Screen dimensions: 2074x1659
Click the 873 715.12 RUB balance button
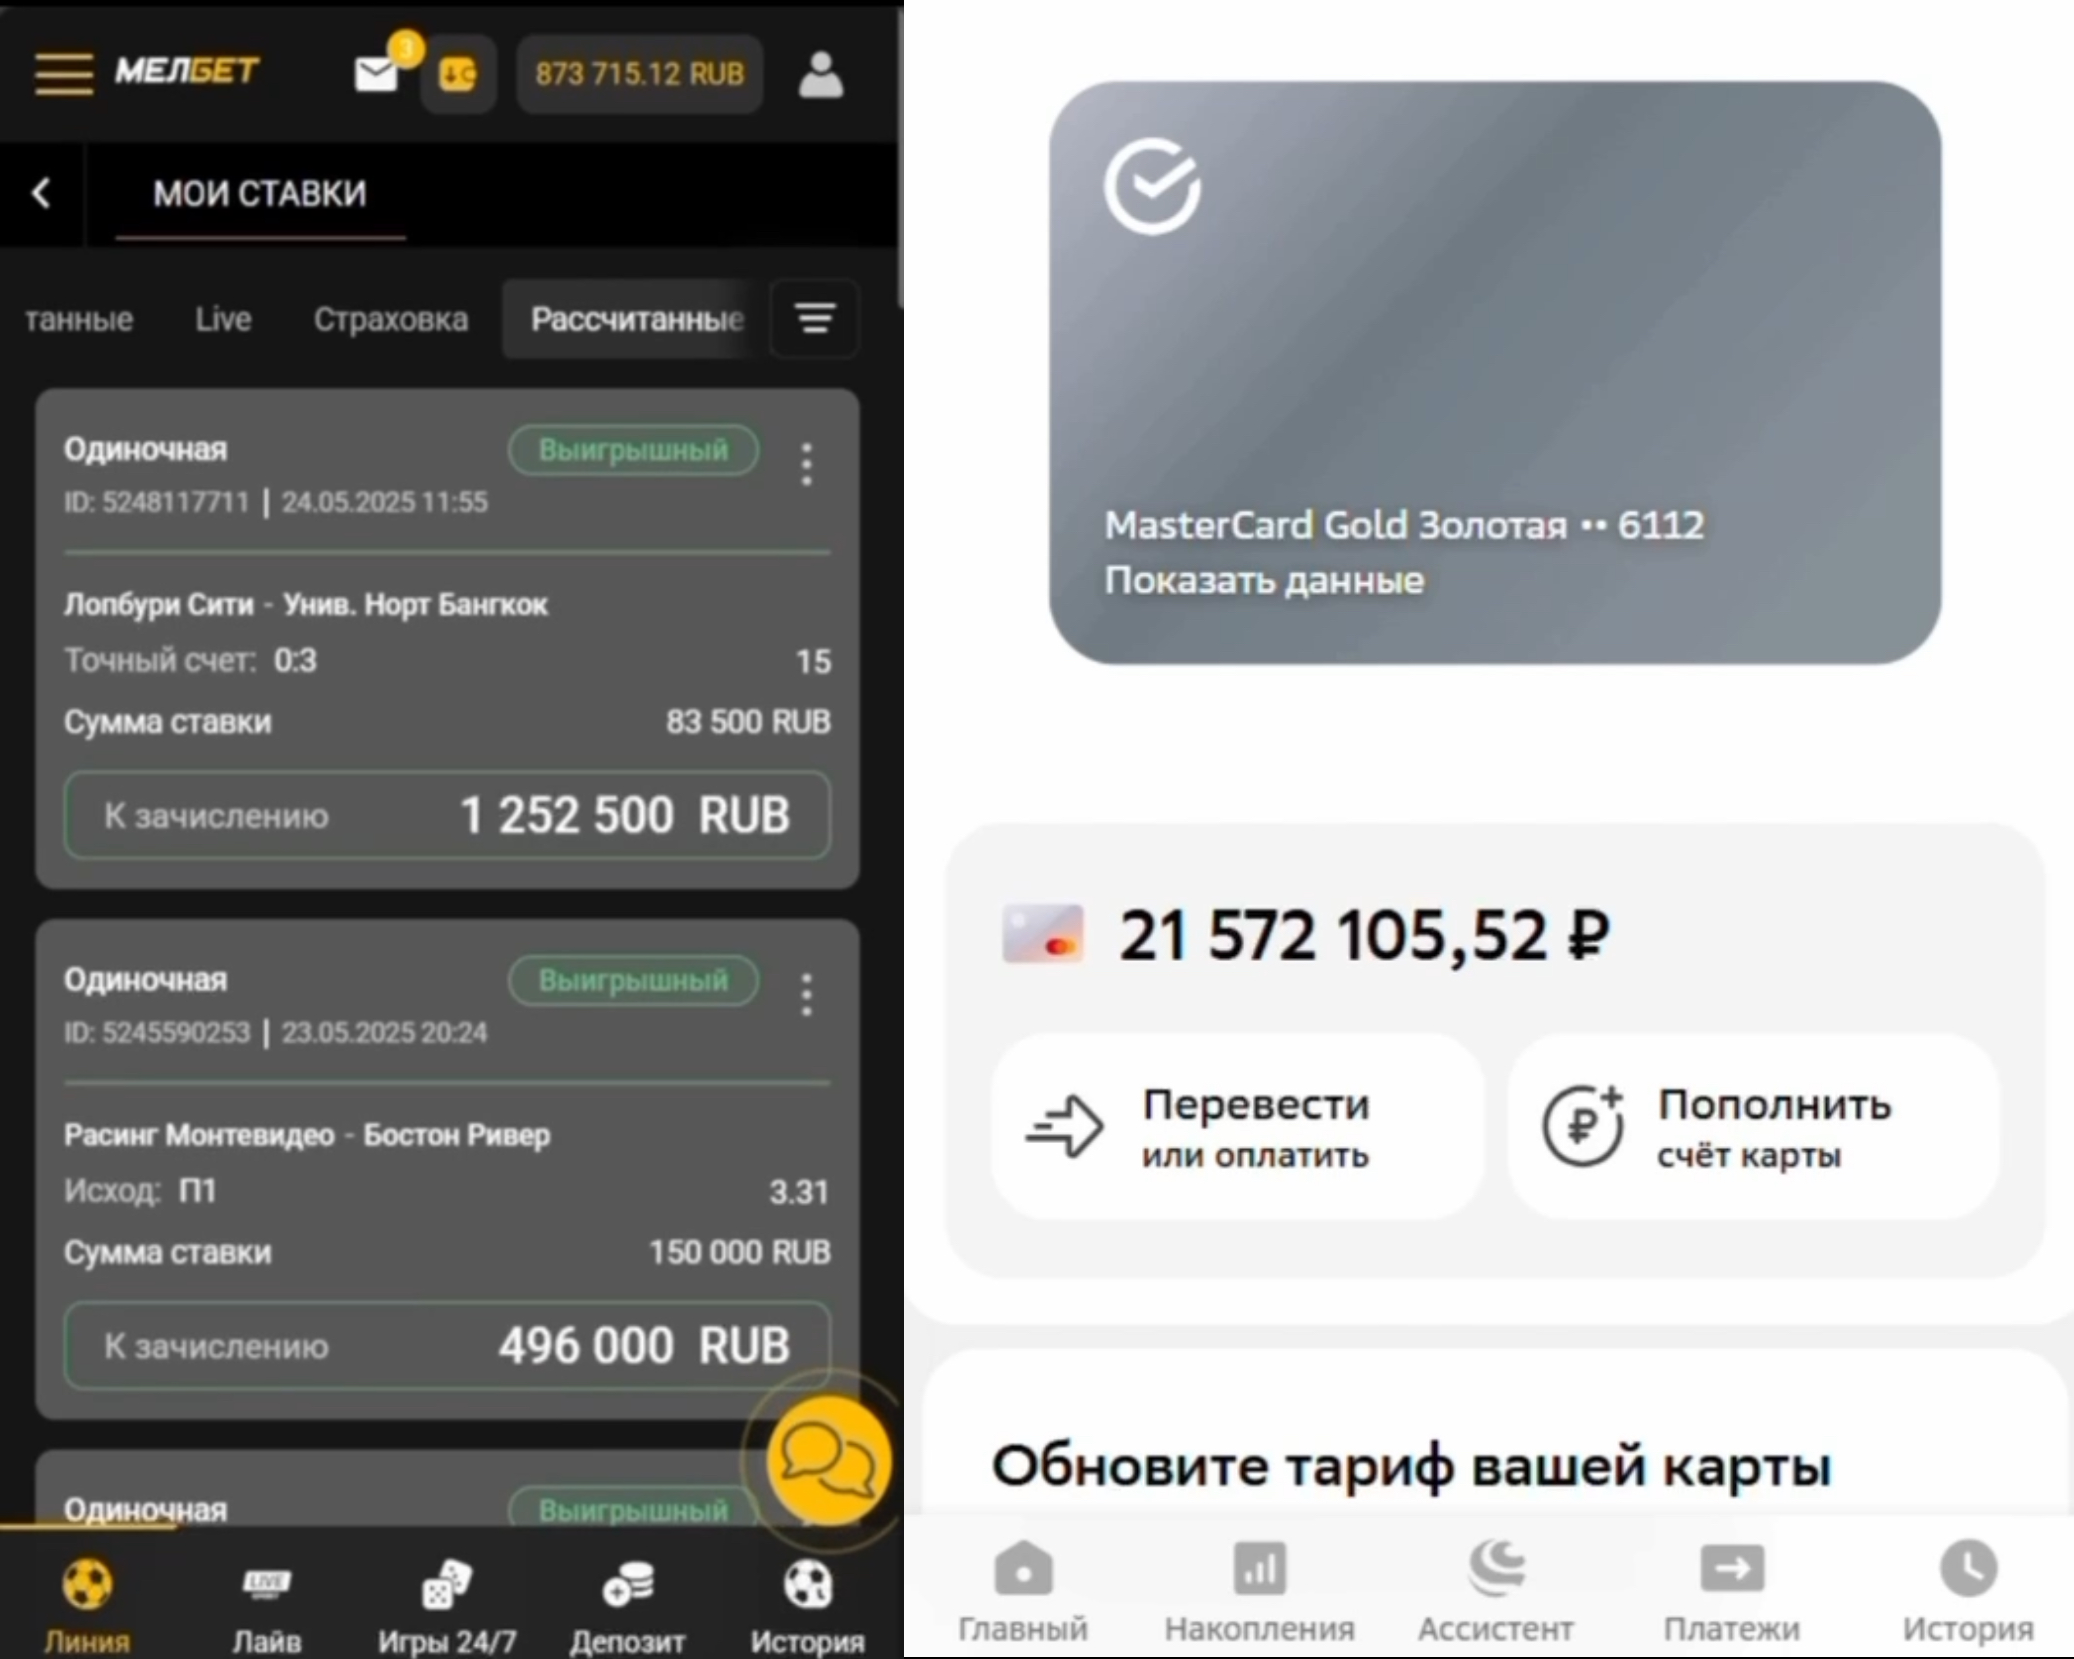click(640, 74)
